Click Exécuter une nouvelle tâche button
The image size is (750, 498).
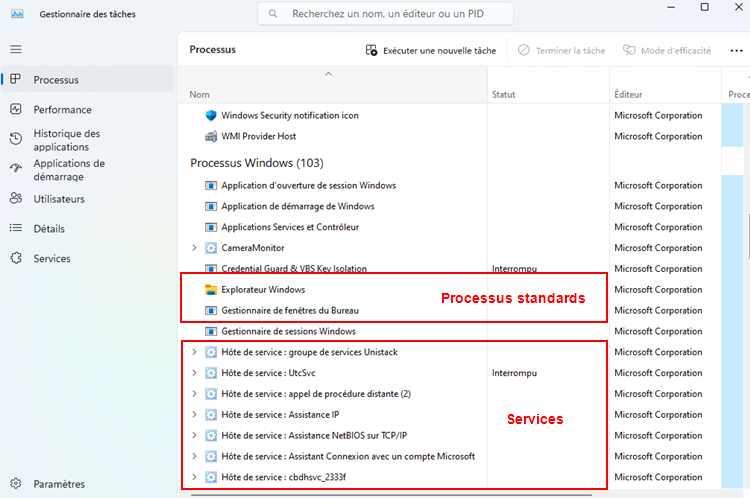coord(431,50)
